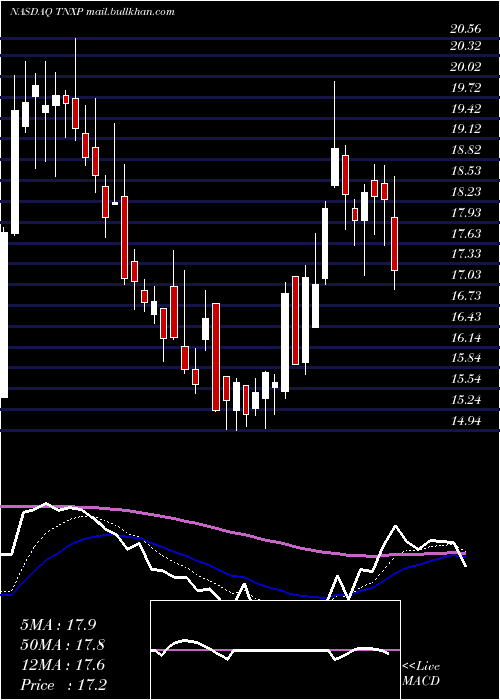Click the 17.93 price level label
The image size is (500, 700).
(x=466, y=212)
